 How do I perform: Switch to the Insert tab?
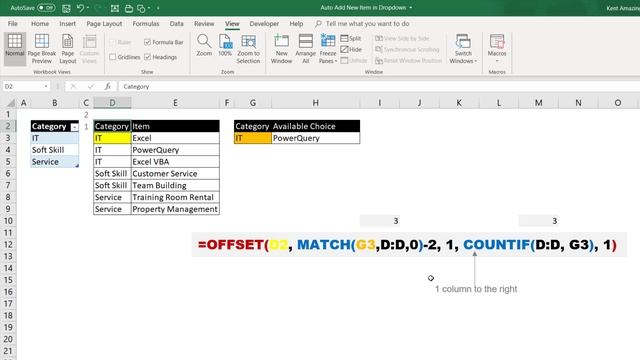67,24
